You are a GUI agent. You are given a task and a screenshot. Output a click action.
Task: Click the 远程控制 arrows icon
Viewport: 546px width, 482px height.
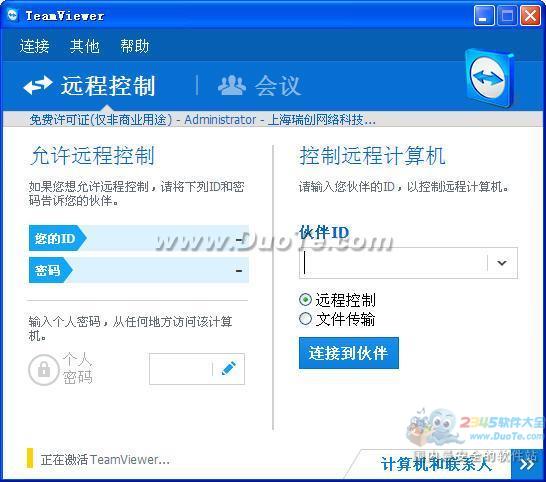[x=38, y=86]
